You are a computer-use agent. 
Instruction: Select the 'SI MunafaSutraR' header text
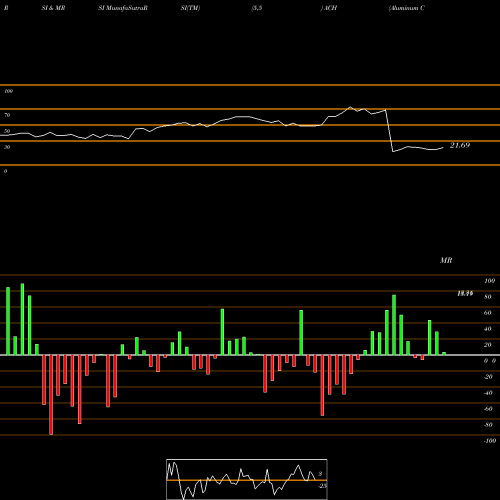coord(123,8)
